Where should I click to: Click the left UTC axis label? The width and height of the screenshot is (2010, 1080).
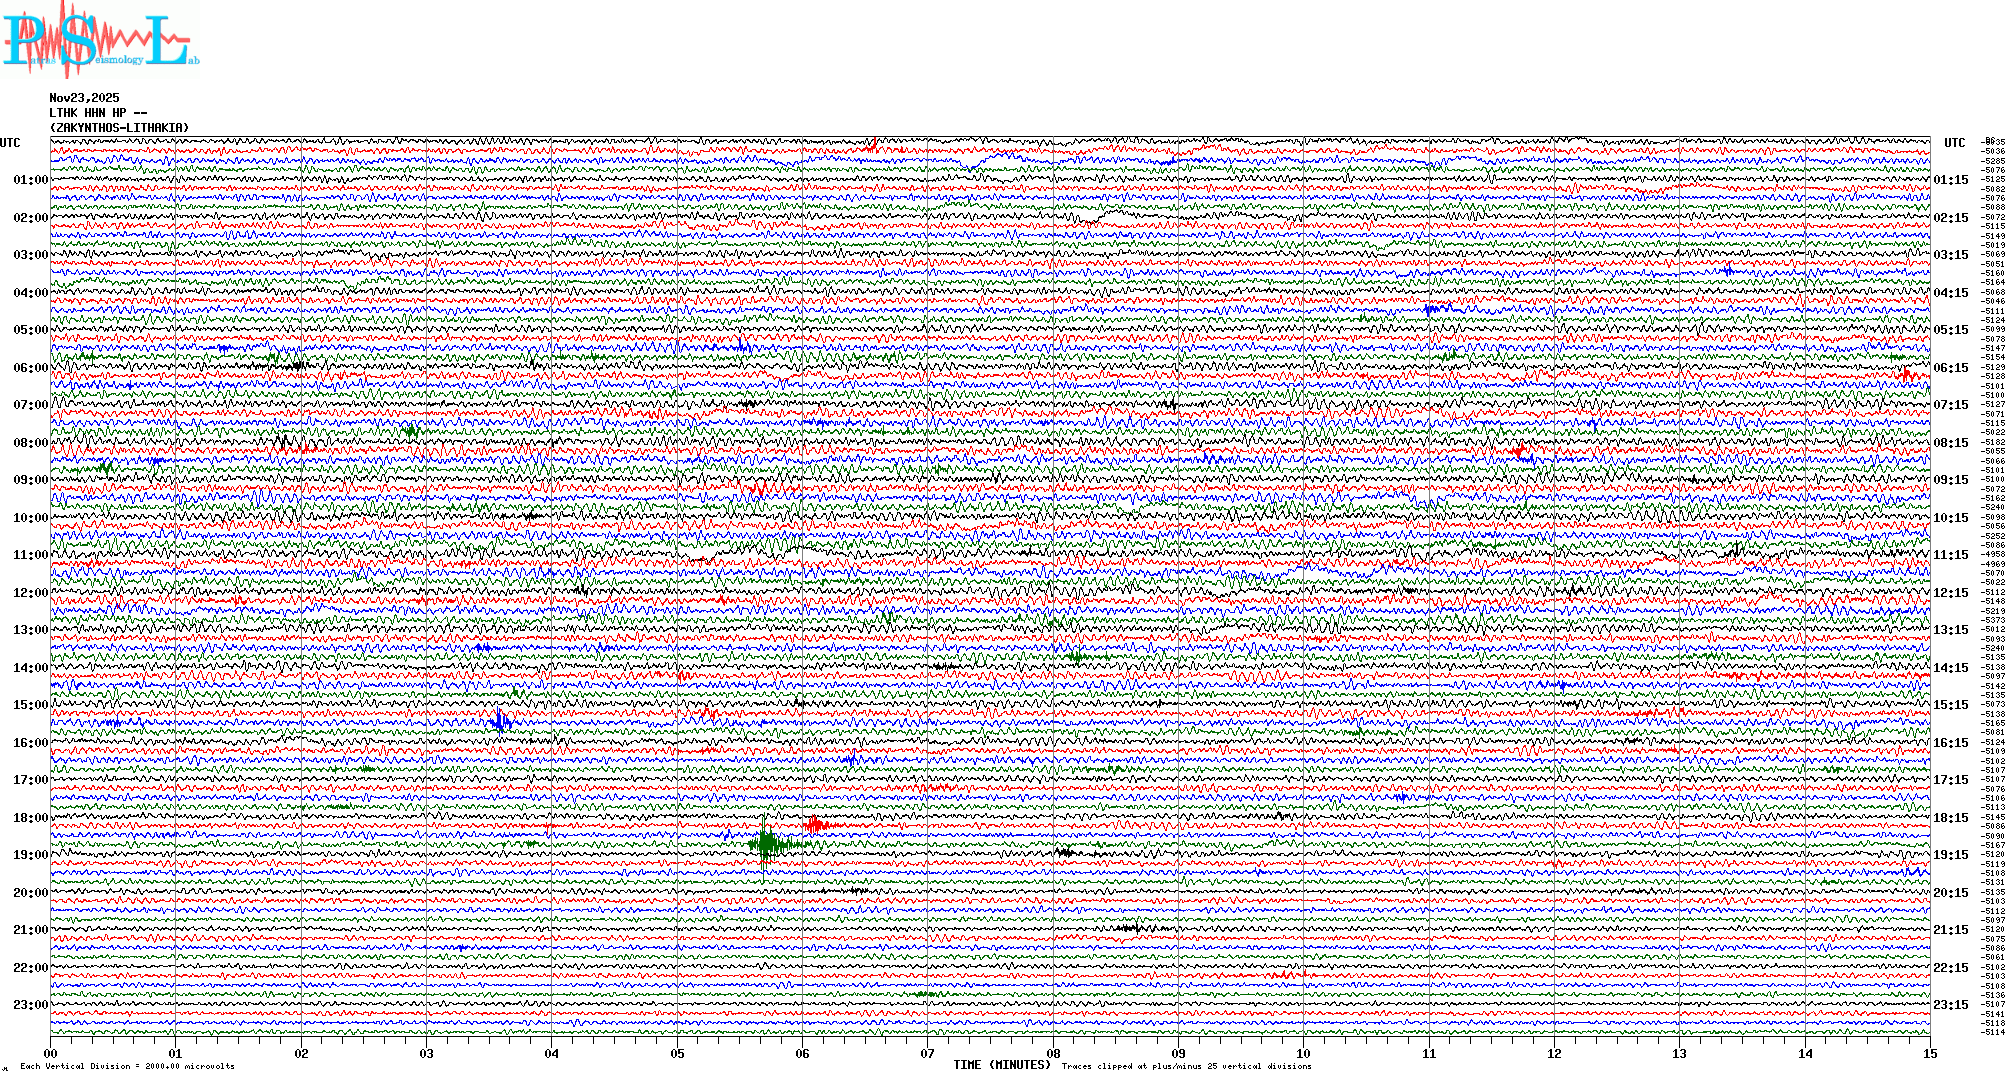10,143
